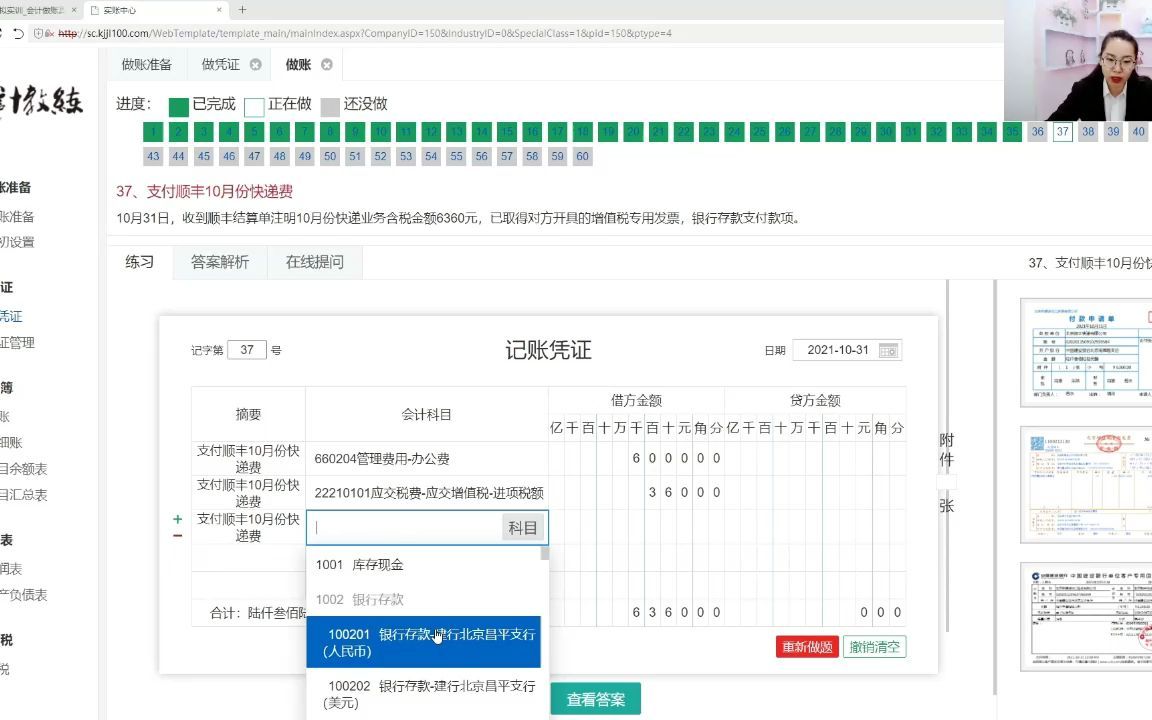
Task: Click the green plus to add a voucher row
Action: coord(177,519)
